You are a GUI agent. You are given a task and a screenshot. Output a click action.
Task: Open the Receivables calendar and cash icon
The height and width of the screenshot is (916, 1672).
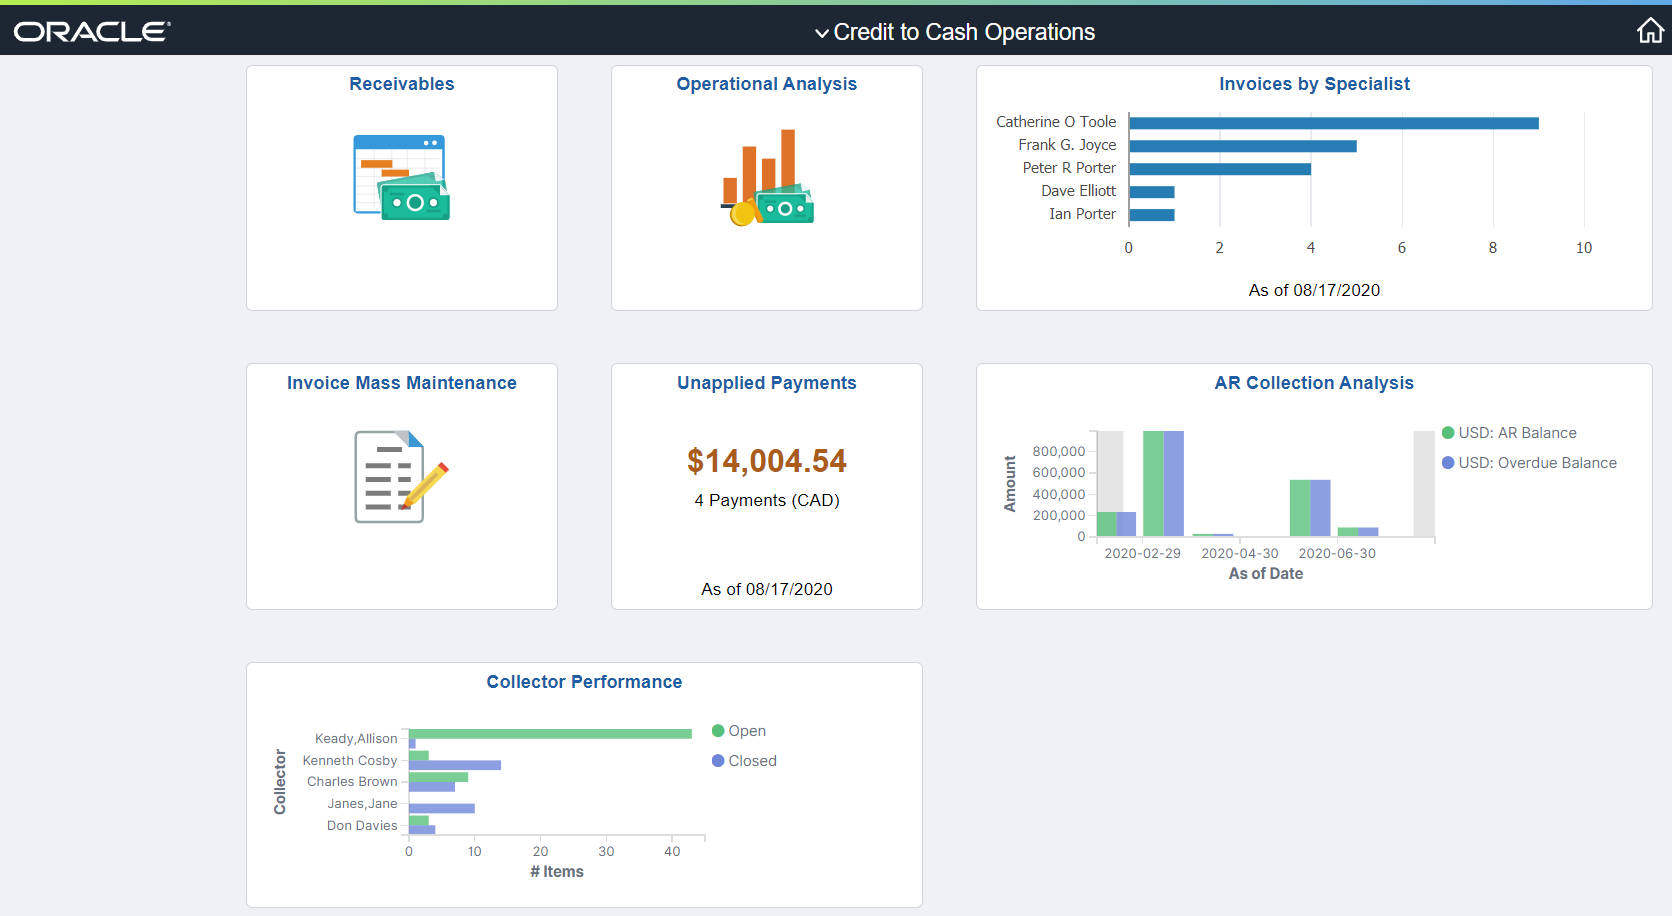click(x=401, y=178)
